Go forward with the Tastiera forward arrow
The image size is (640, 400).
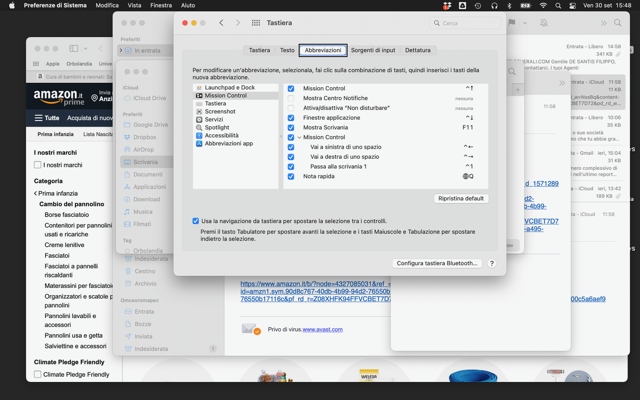[x=238, y=23]
